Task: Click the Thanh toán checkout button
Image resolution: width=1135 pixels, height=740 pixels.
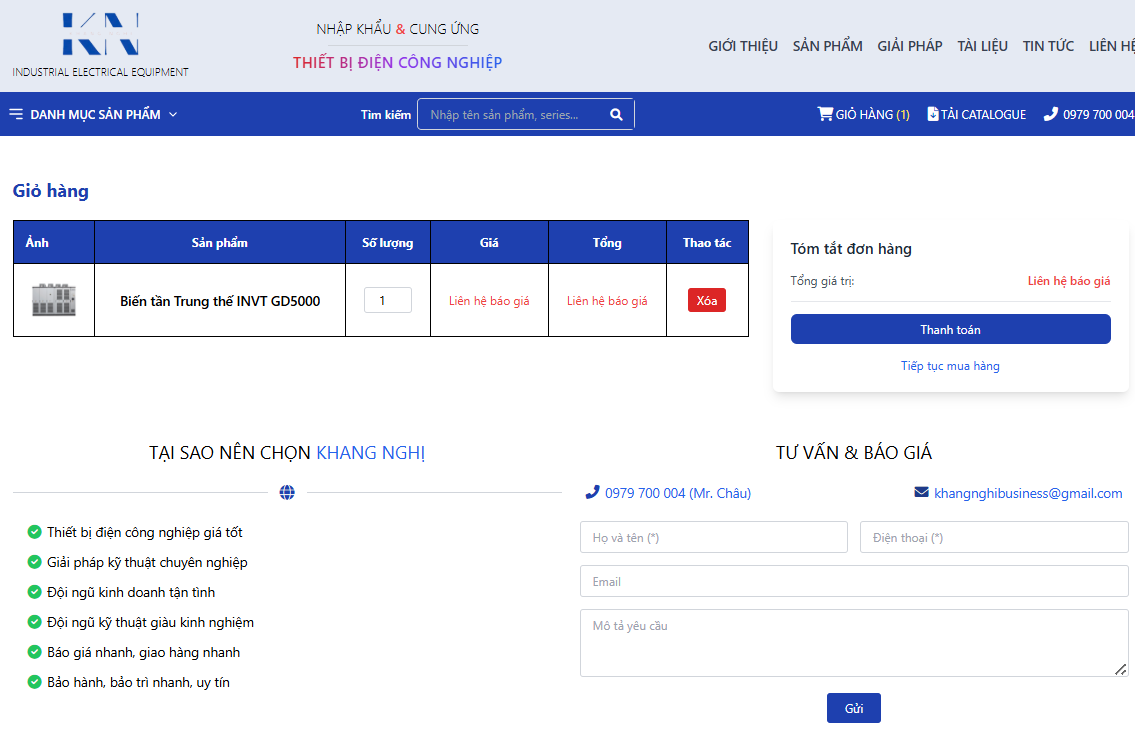Action: [x=950, y=329]
